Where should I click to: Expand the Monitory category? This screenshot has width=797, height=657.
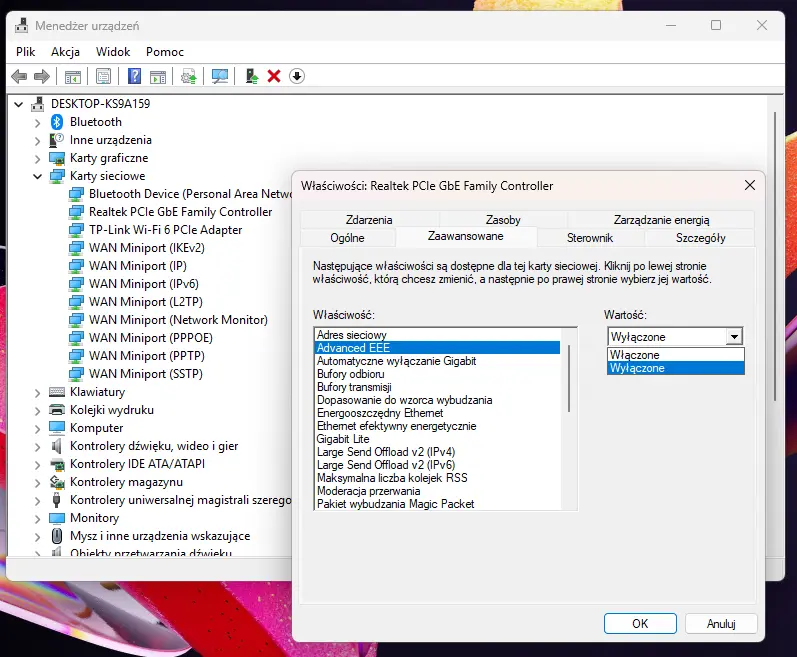[37, 518]
